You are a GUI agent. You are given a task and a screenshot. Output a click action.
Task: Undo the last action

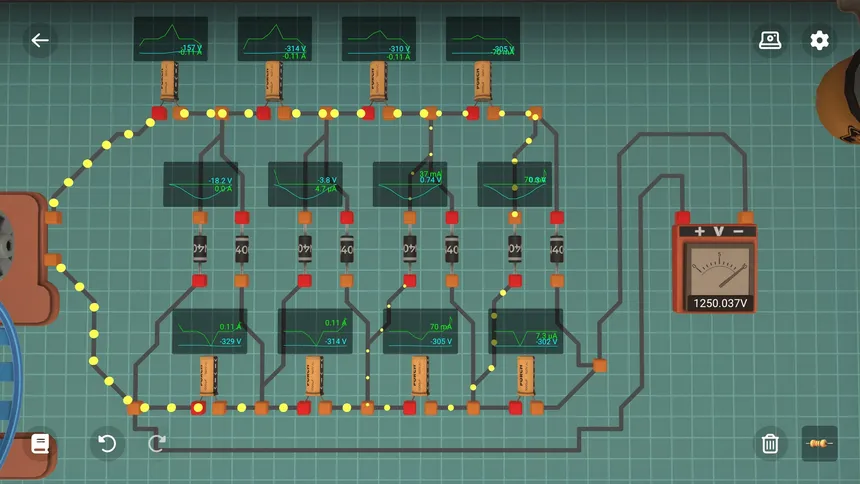point(107,443)
